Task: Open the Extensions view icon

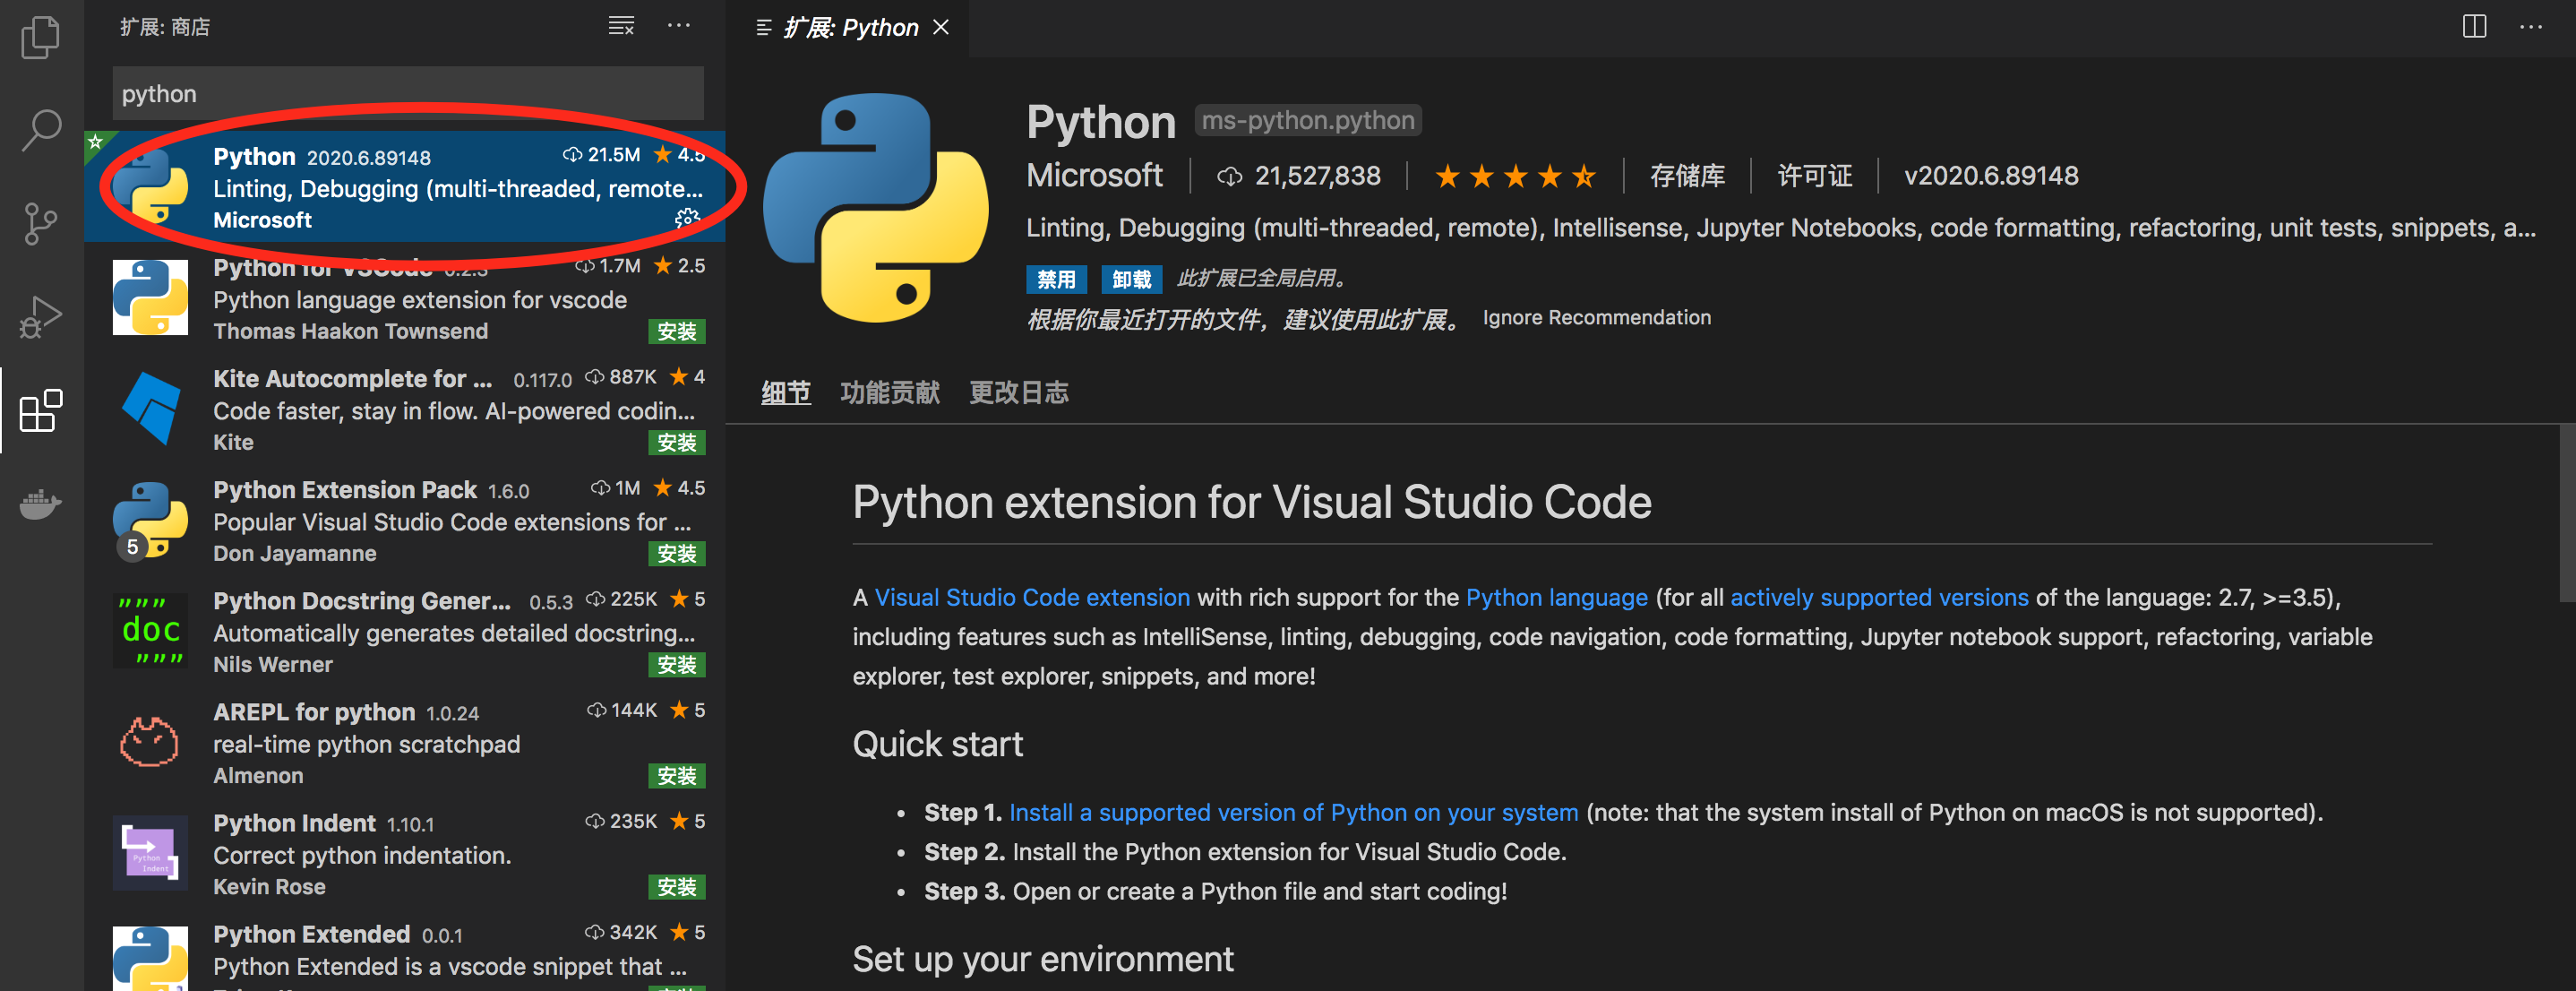Action: click(x=41, y=410)
